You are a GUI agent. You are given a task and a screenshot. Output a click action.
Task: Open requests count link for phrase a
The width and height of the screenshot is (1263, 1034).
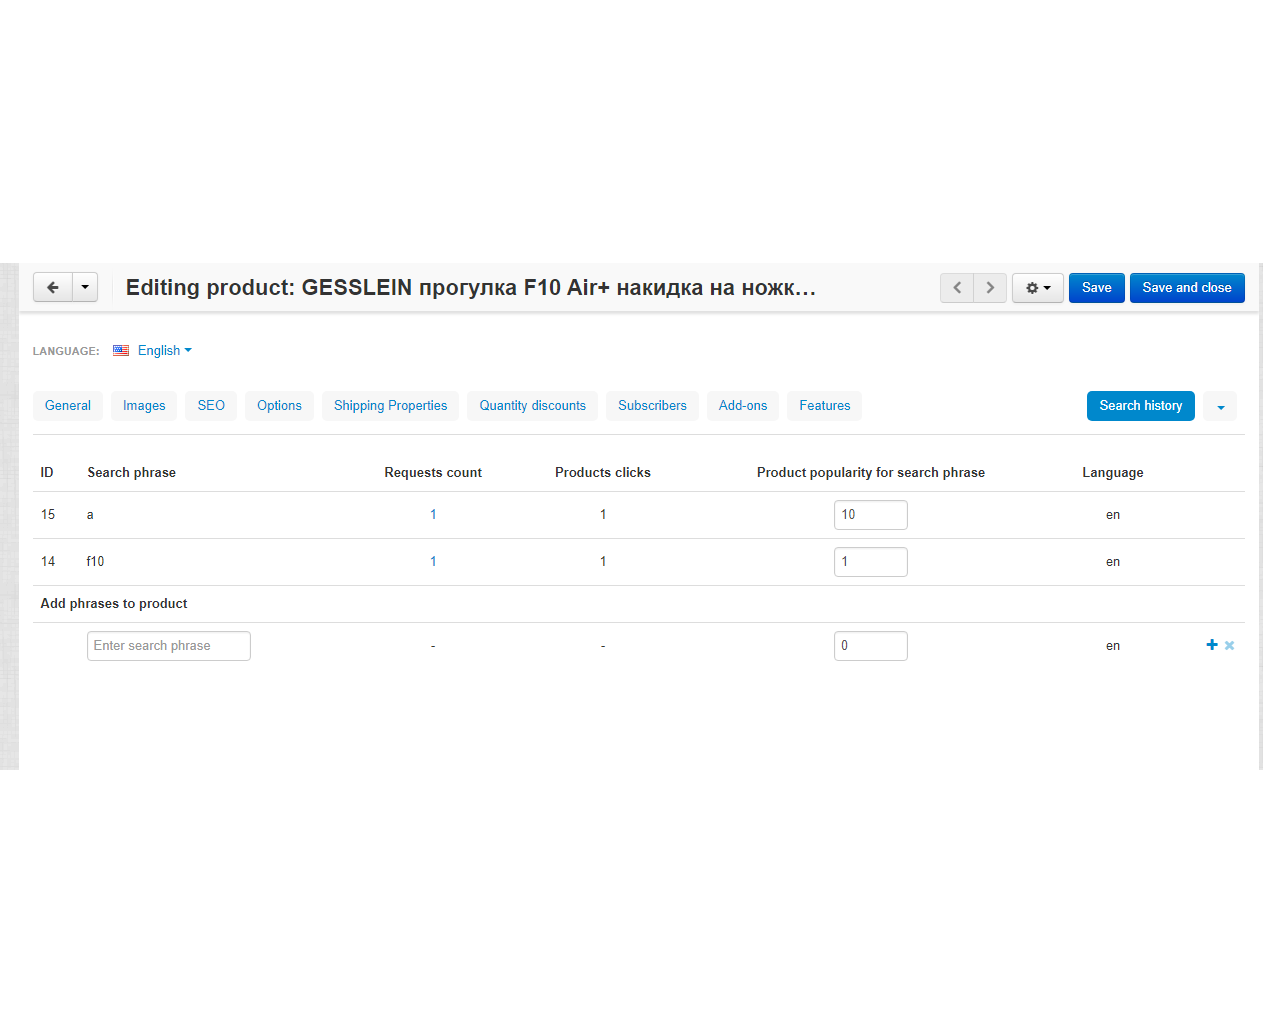[x=433, y=515]
